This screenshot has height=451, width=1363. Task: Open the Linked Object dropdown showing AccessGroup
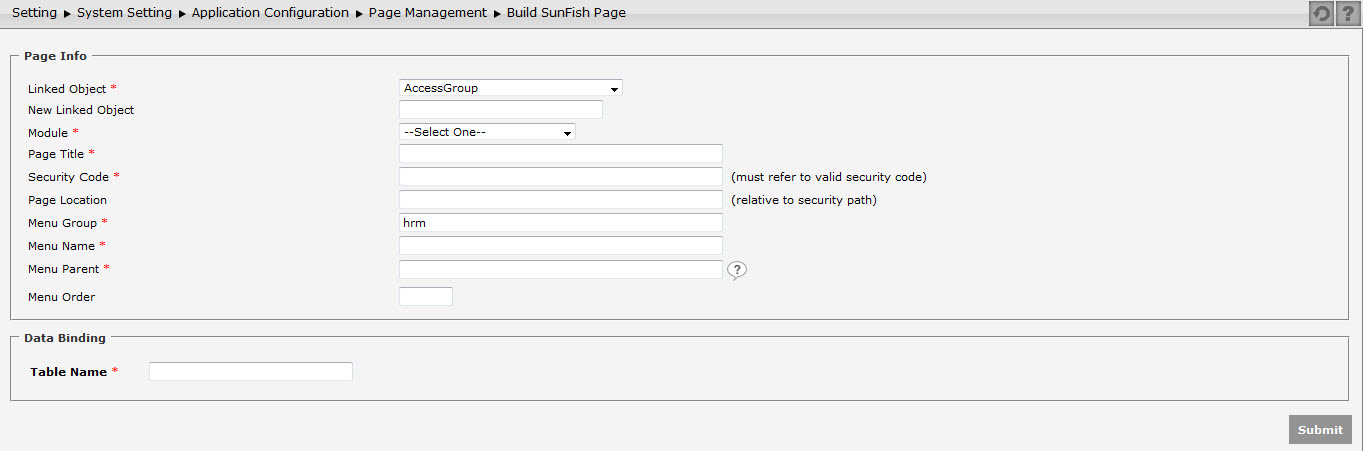[x=511, y=88]
